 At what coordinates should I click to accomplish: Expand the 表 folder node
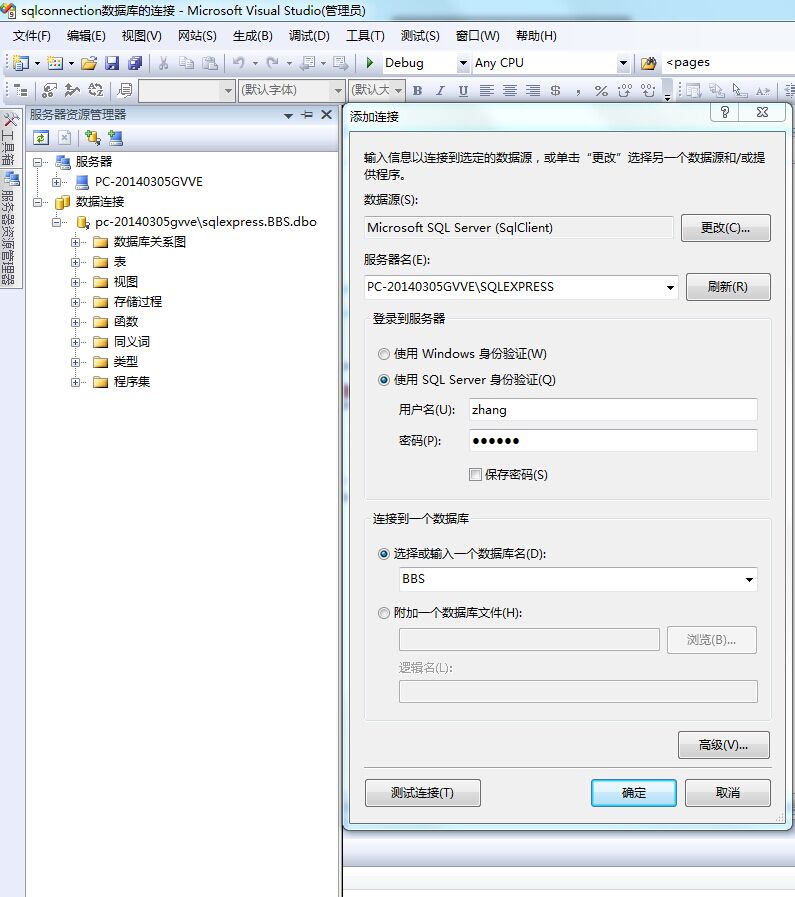coord(75,262)
